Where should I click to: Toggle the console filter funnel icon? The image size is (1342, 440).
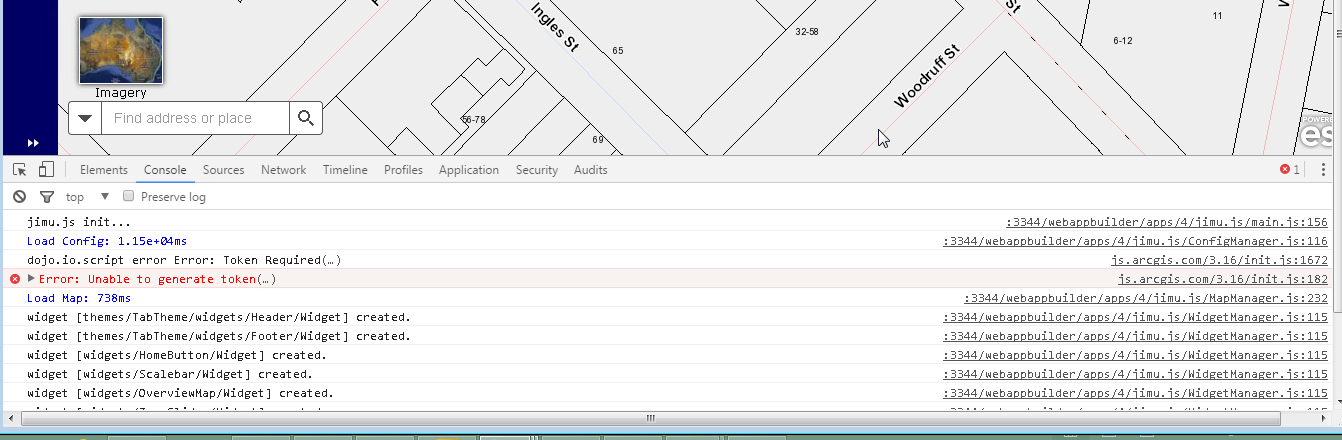coord(46,197)
